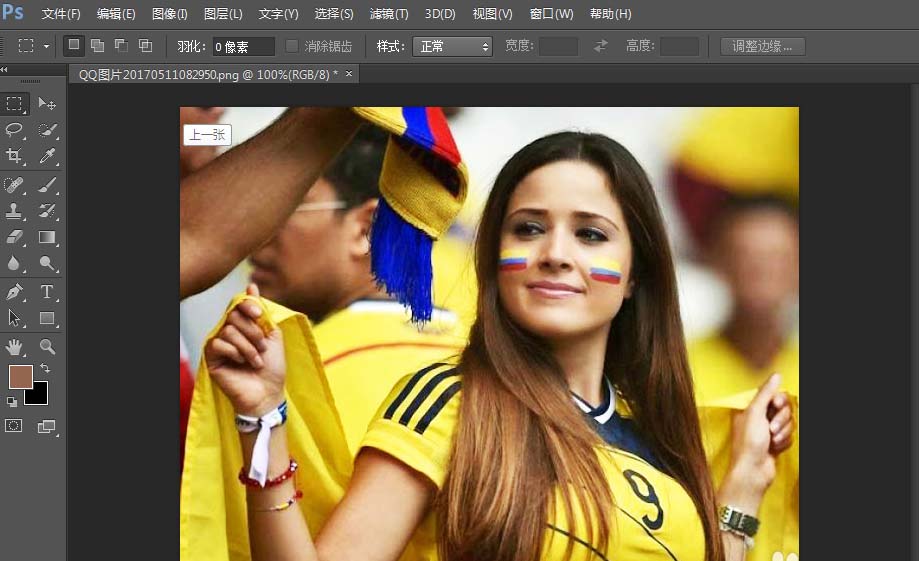Select the Clone Stamp tool
919x561 pixels.
click(x=15, y=211)
